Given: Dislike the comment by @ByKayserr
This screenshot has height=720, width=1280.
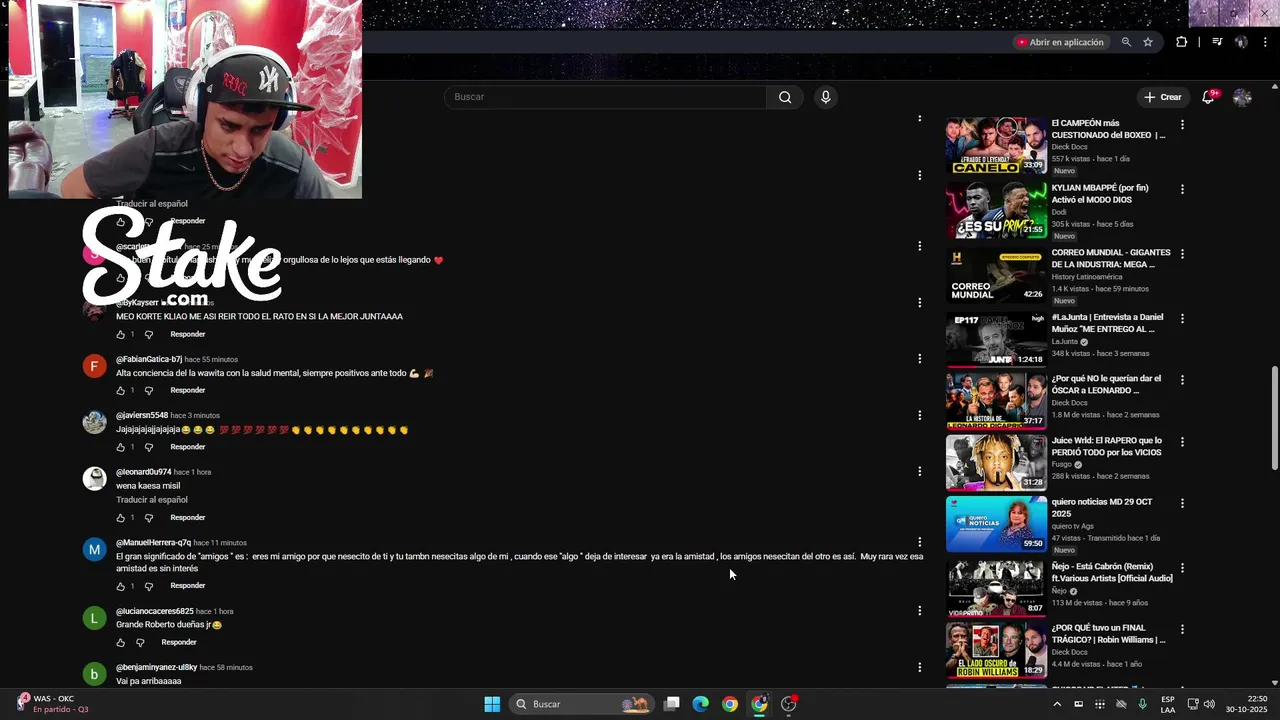Looking at the screenshot, I should coord(149,334).
